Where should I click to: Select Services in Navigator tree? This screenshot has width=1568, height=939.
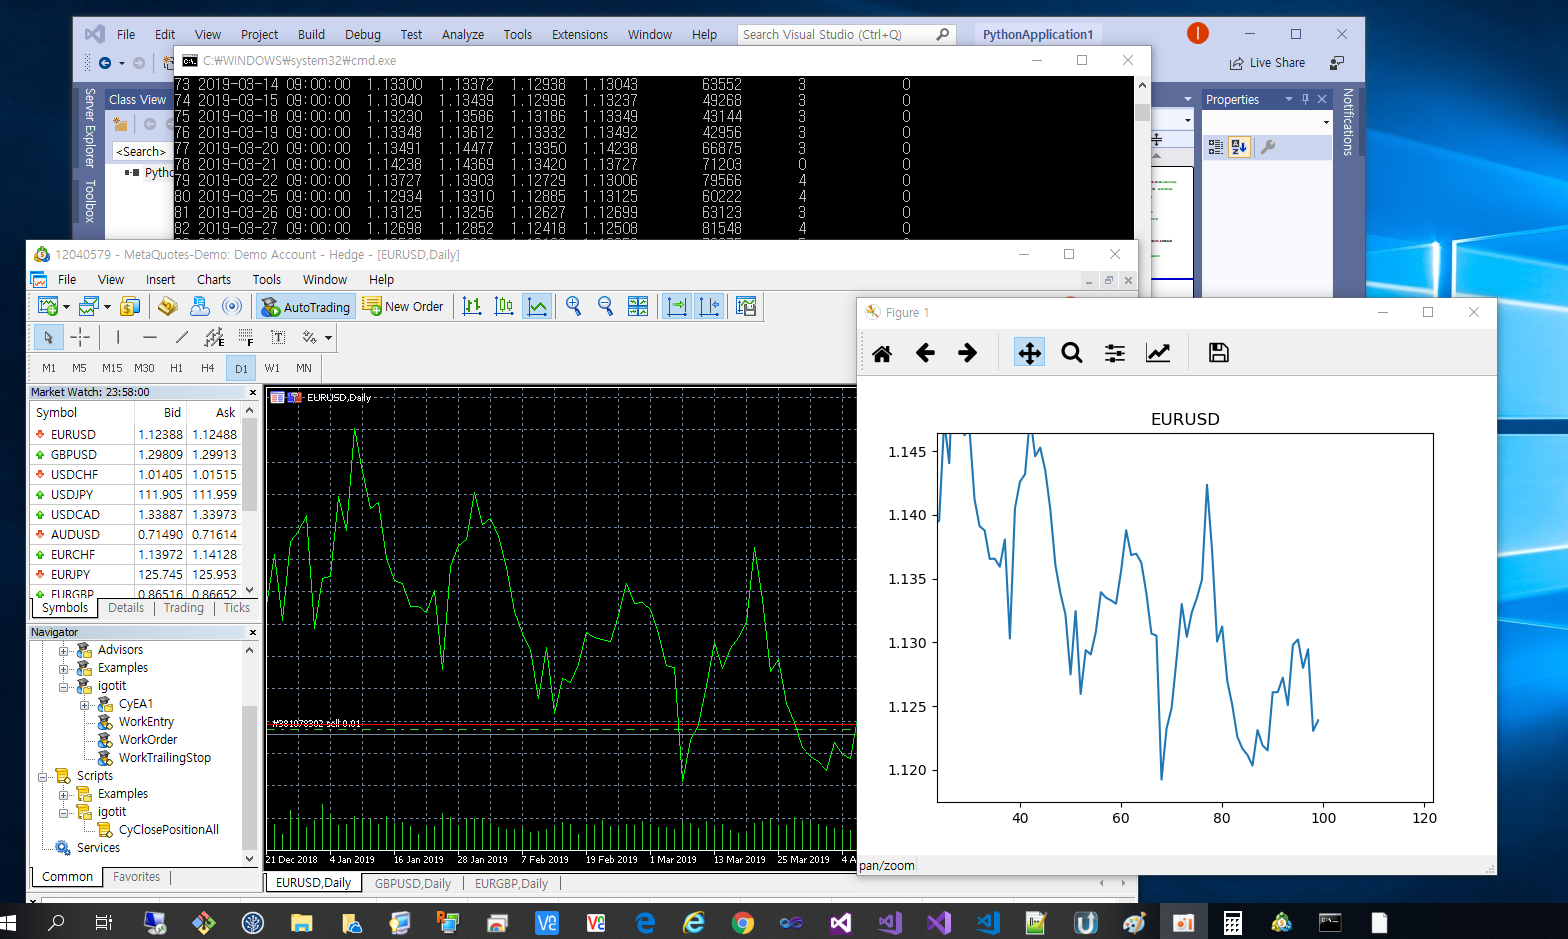click(98, 848)
